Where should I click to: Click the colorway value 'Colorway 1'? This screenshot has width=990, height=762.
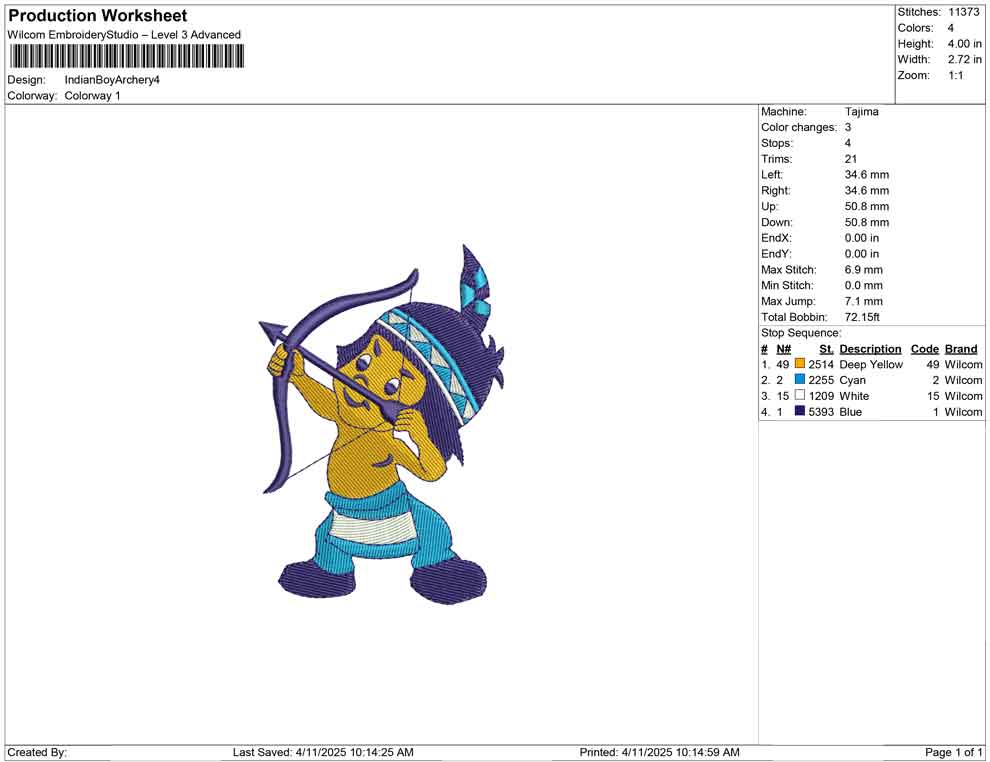[x=92, y=96]
